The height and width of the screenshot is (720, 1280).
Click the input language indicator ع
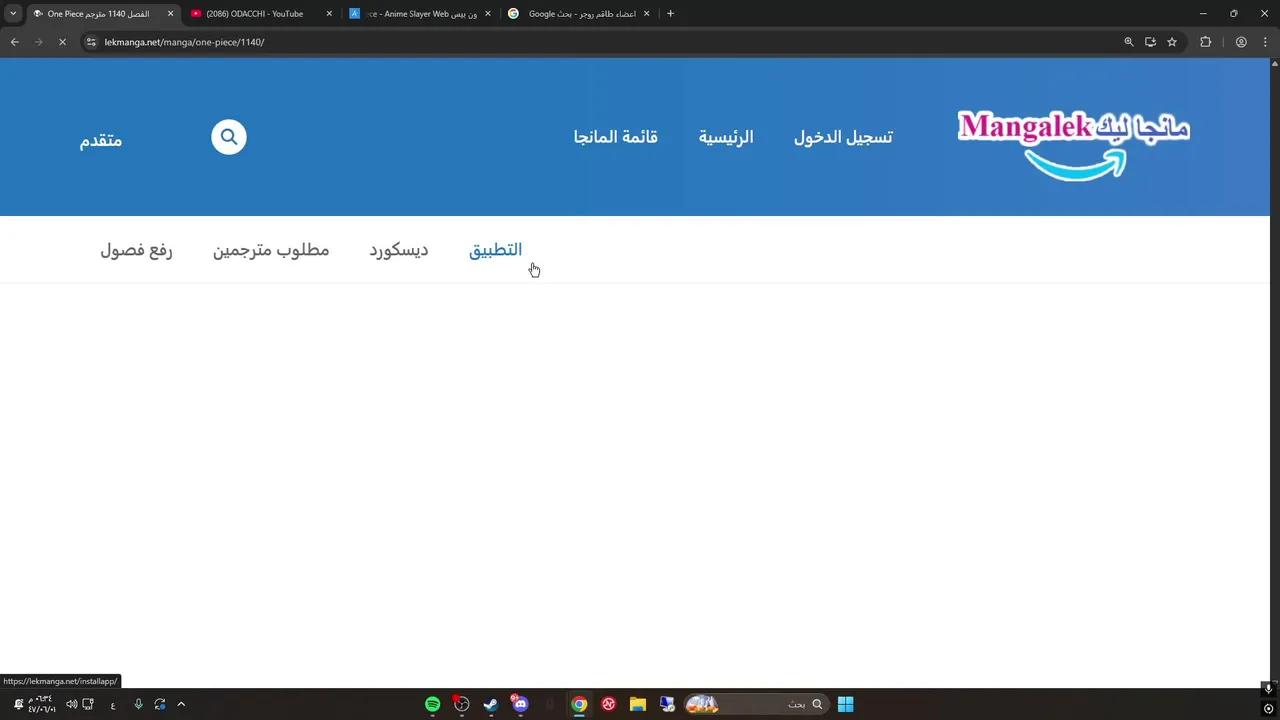coord(113,704)
